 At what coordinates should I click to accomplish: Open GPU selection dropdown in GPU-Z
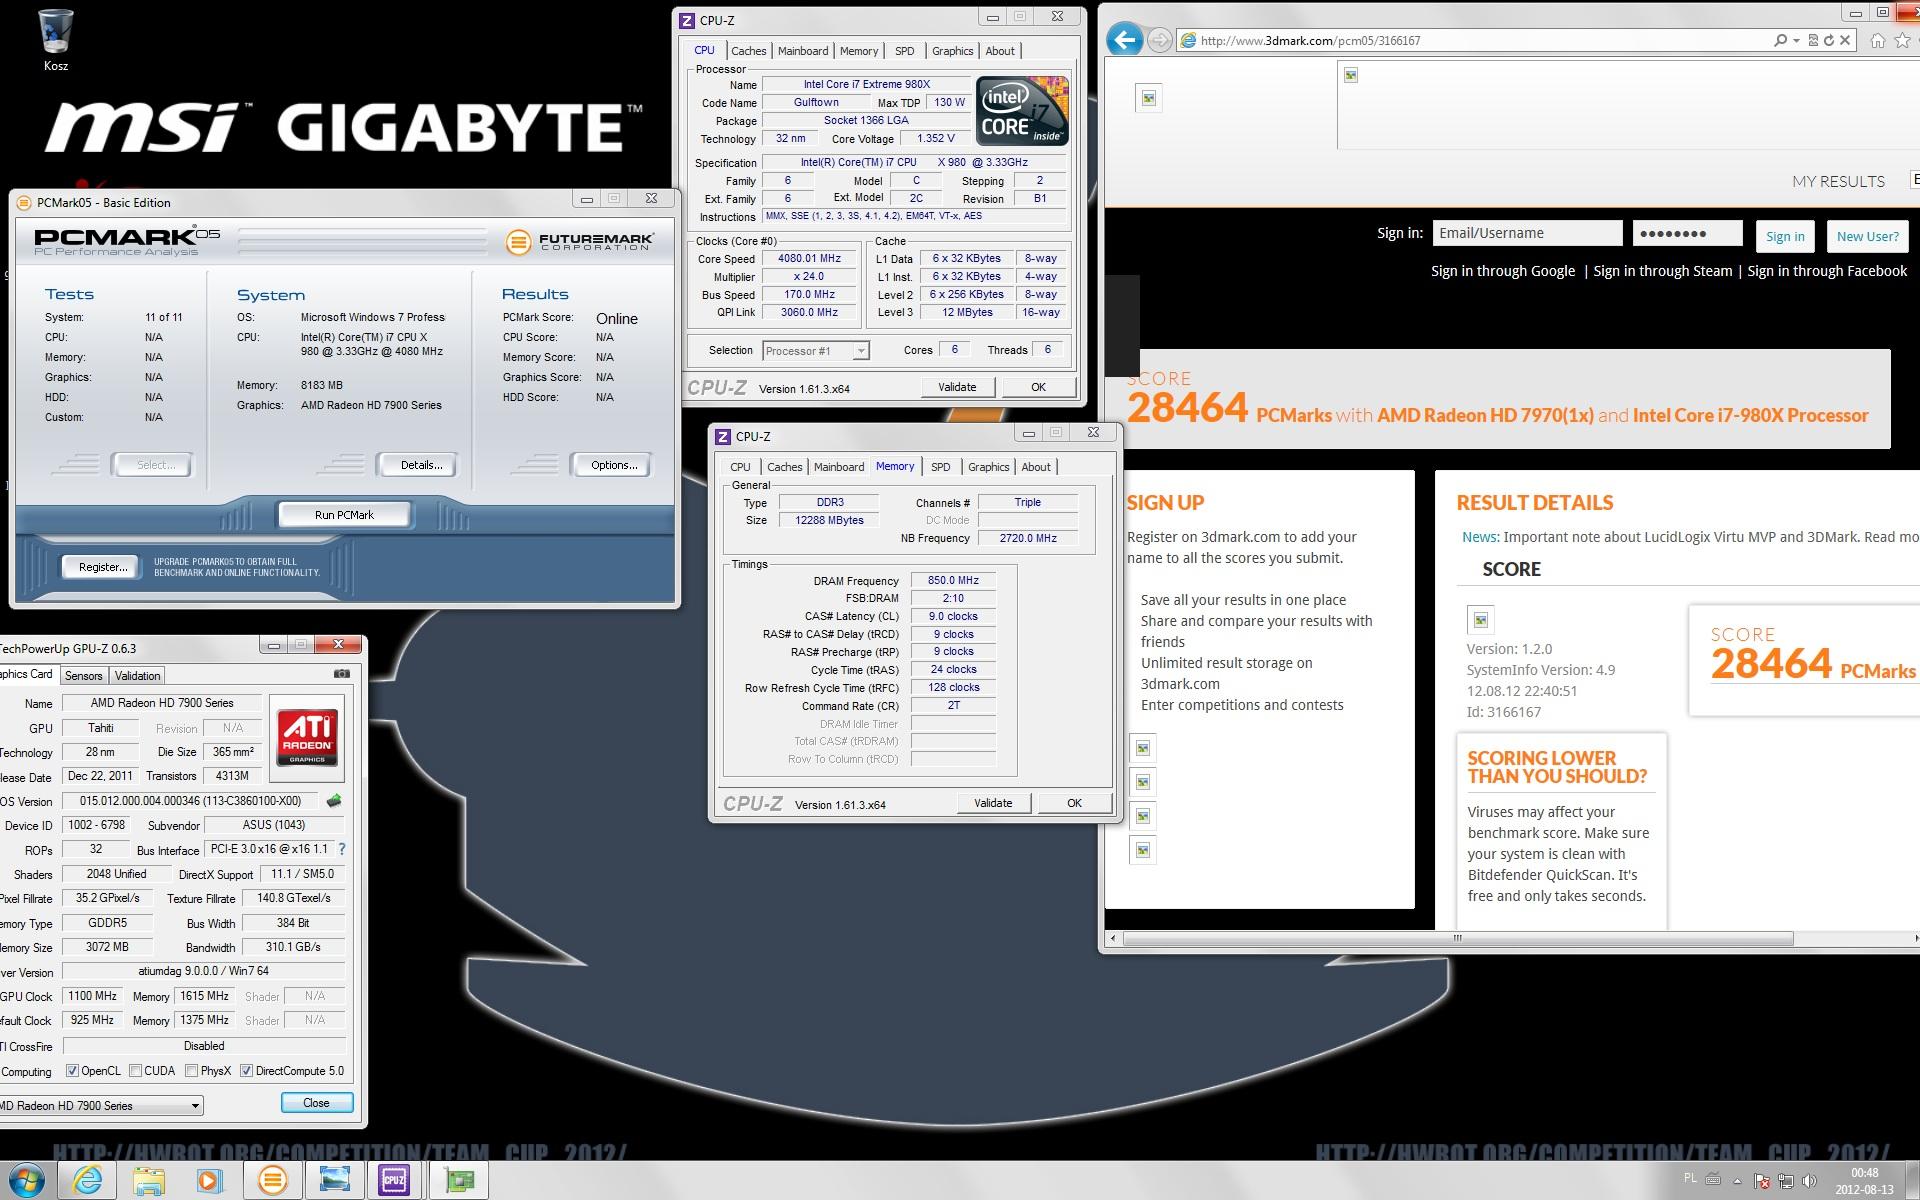coord(100,1105)
